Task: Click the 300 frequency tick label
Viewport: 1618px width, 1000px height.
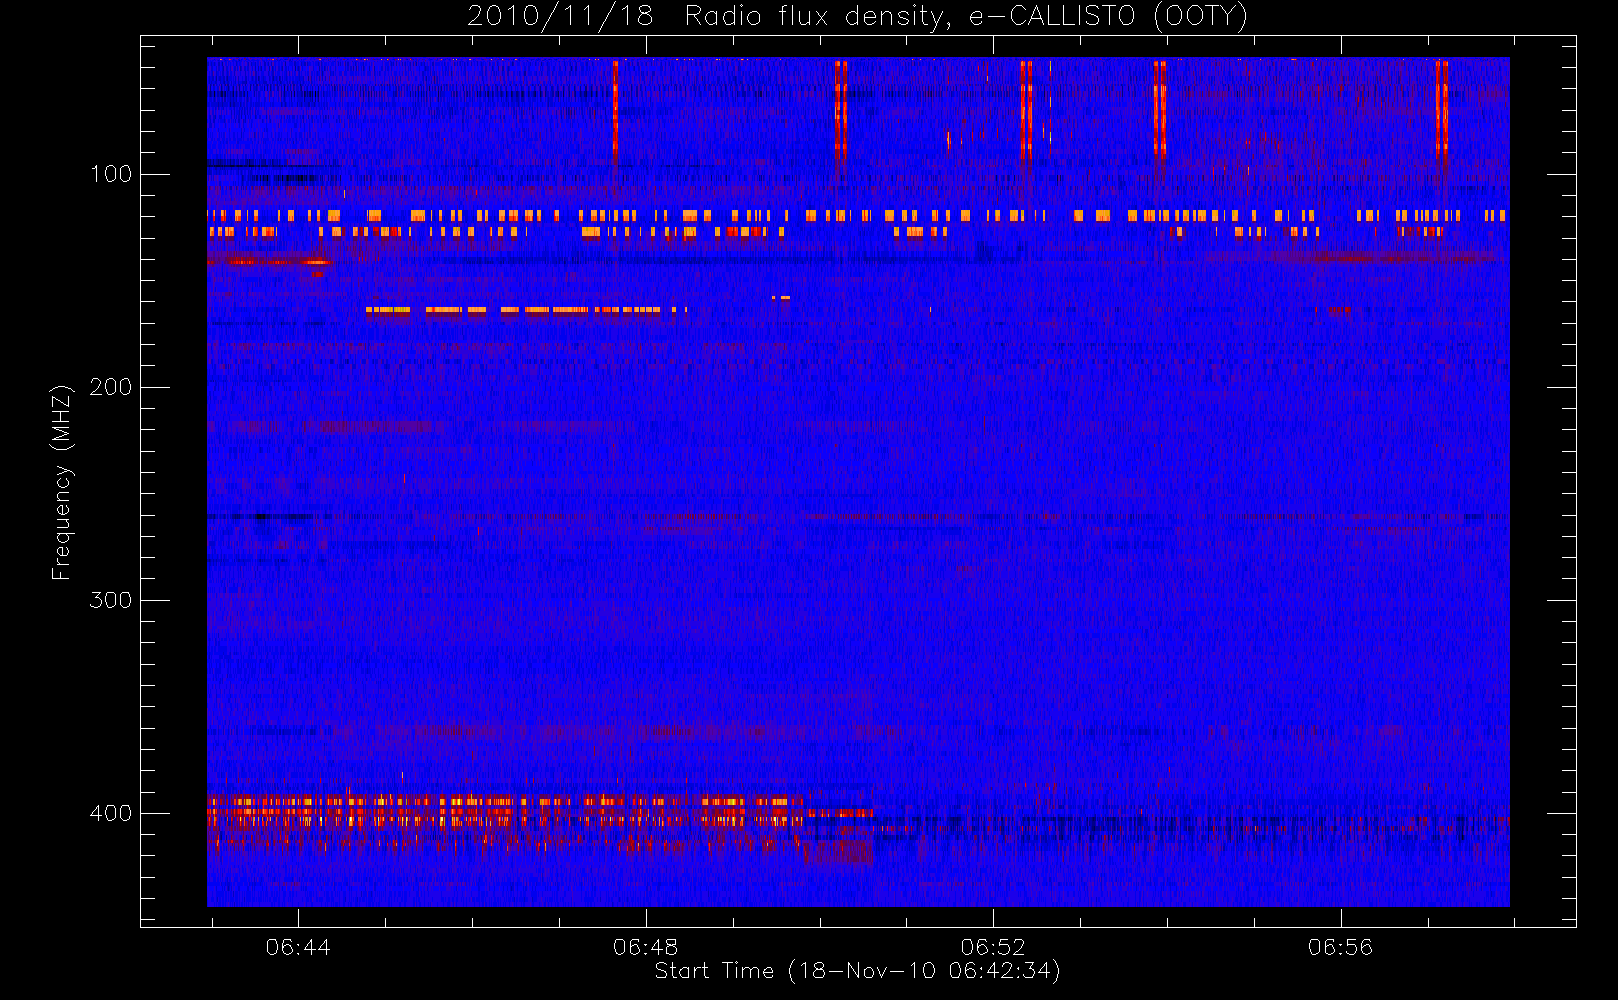Action: [110, 600]
